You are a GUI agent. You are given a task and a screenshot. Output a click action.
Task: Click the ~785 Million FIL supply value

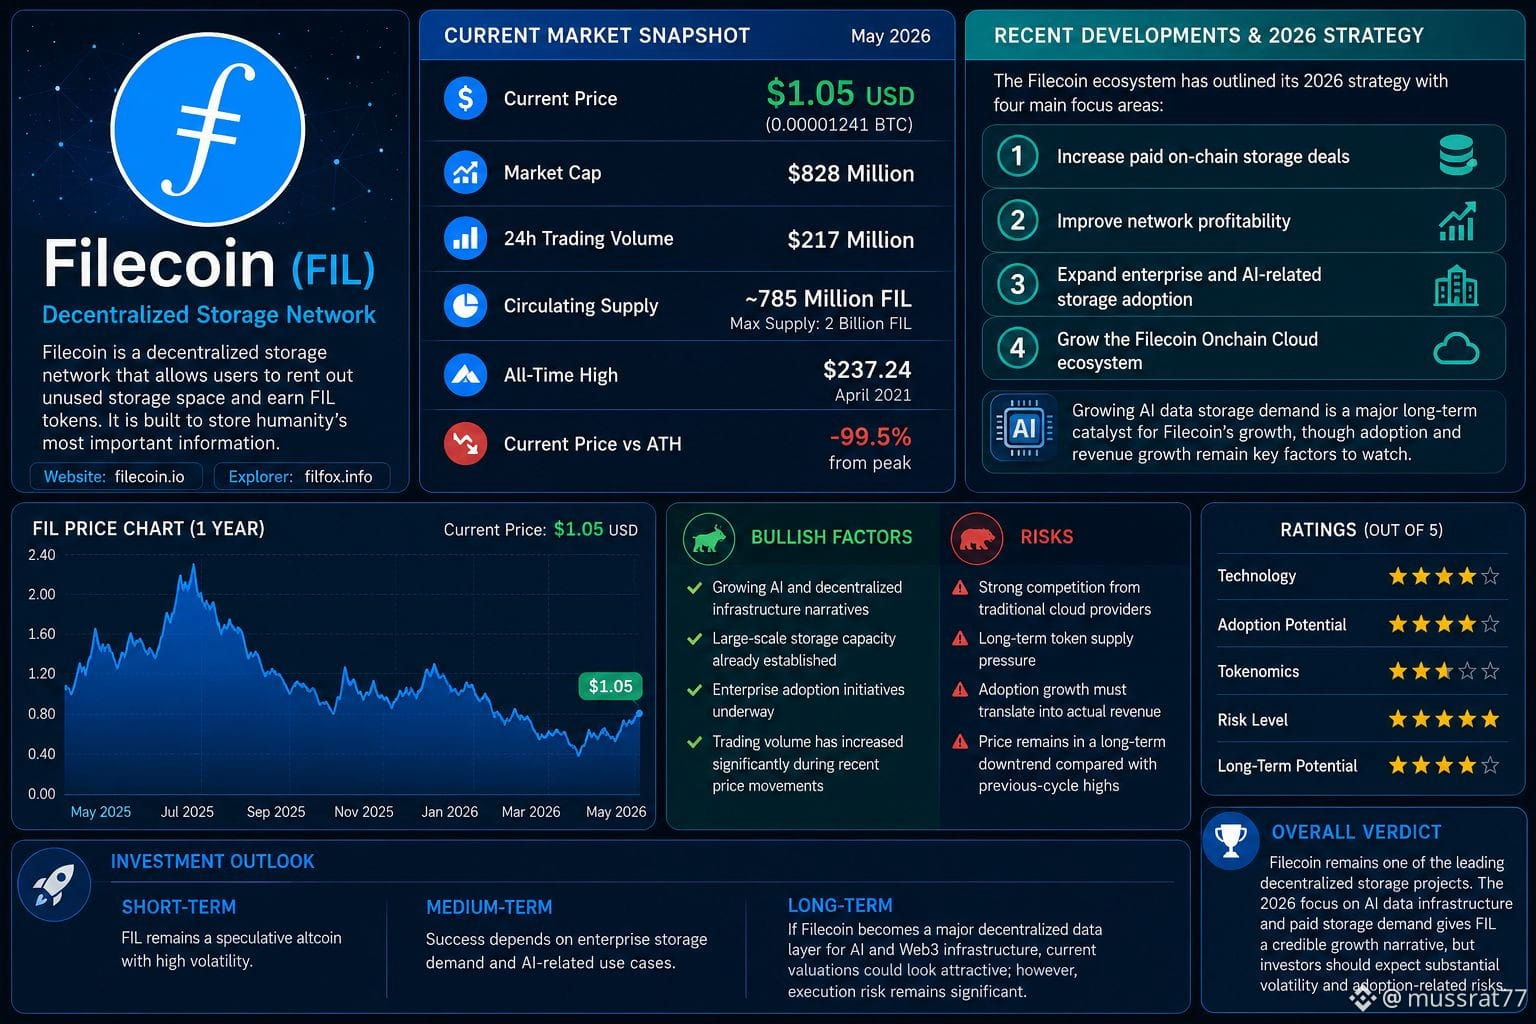(x=828, y=298)
